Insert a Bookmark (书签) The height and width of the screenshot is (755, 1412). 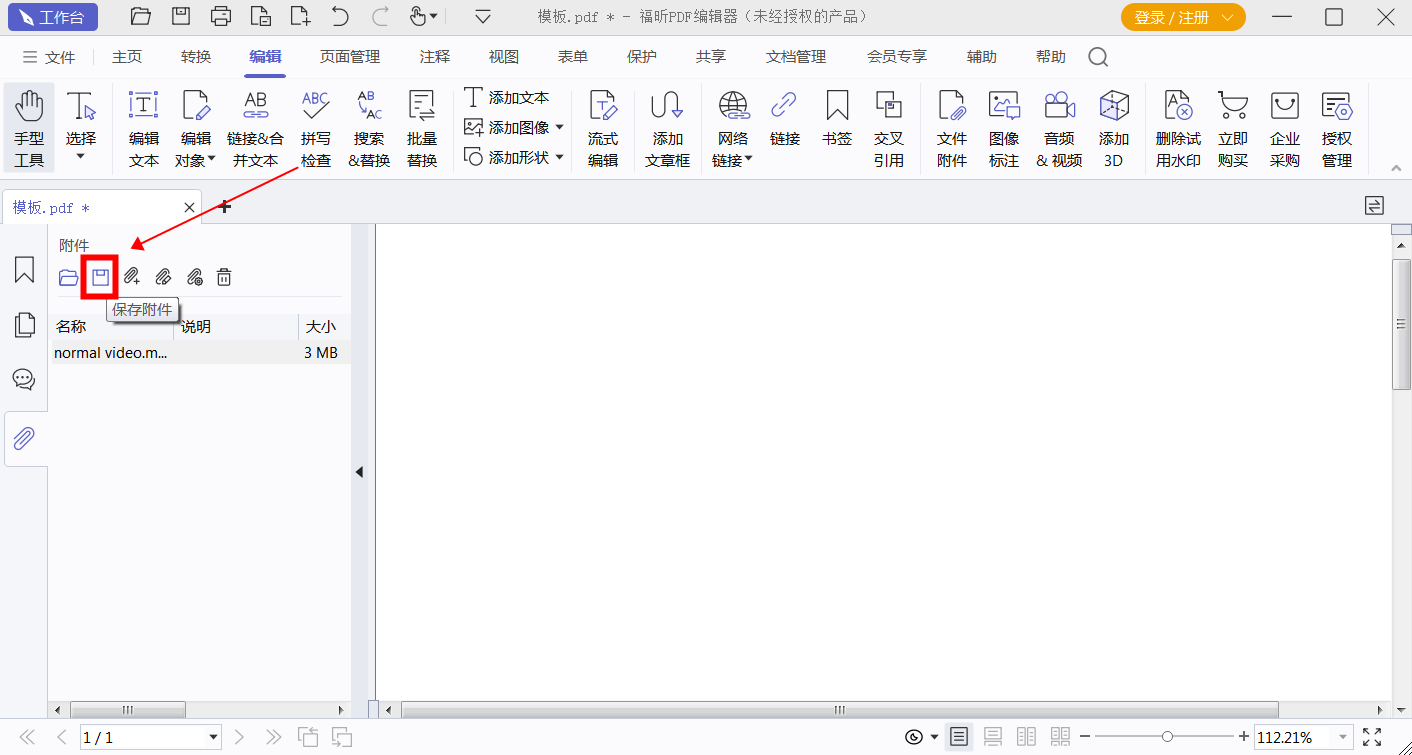click(836, 125)
